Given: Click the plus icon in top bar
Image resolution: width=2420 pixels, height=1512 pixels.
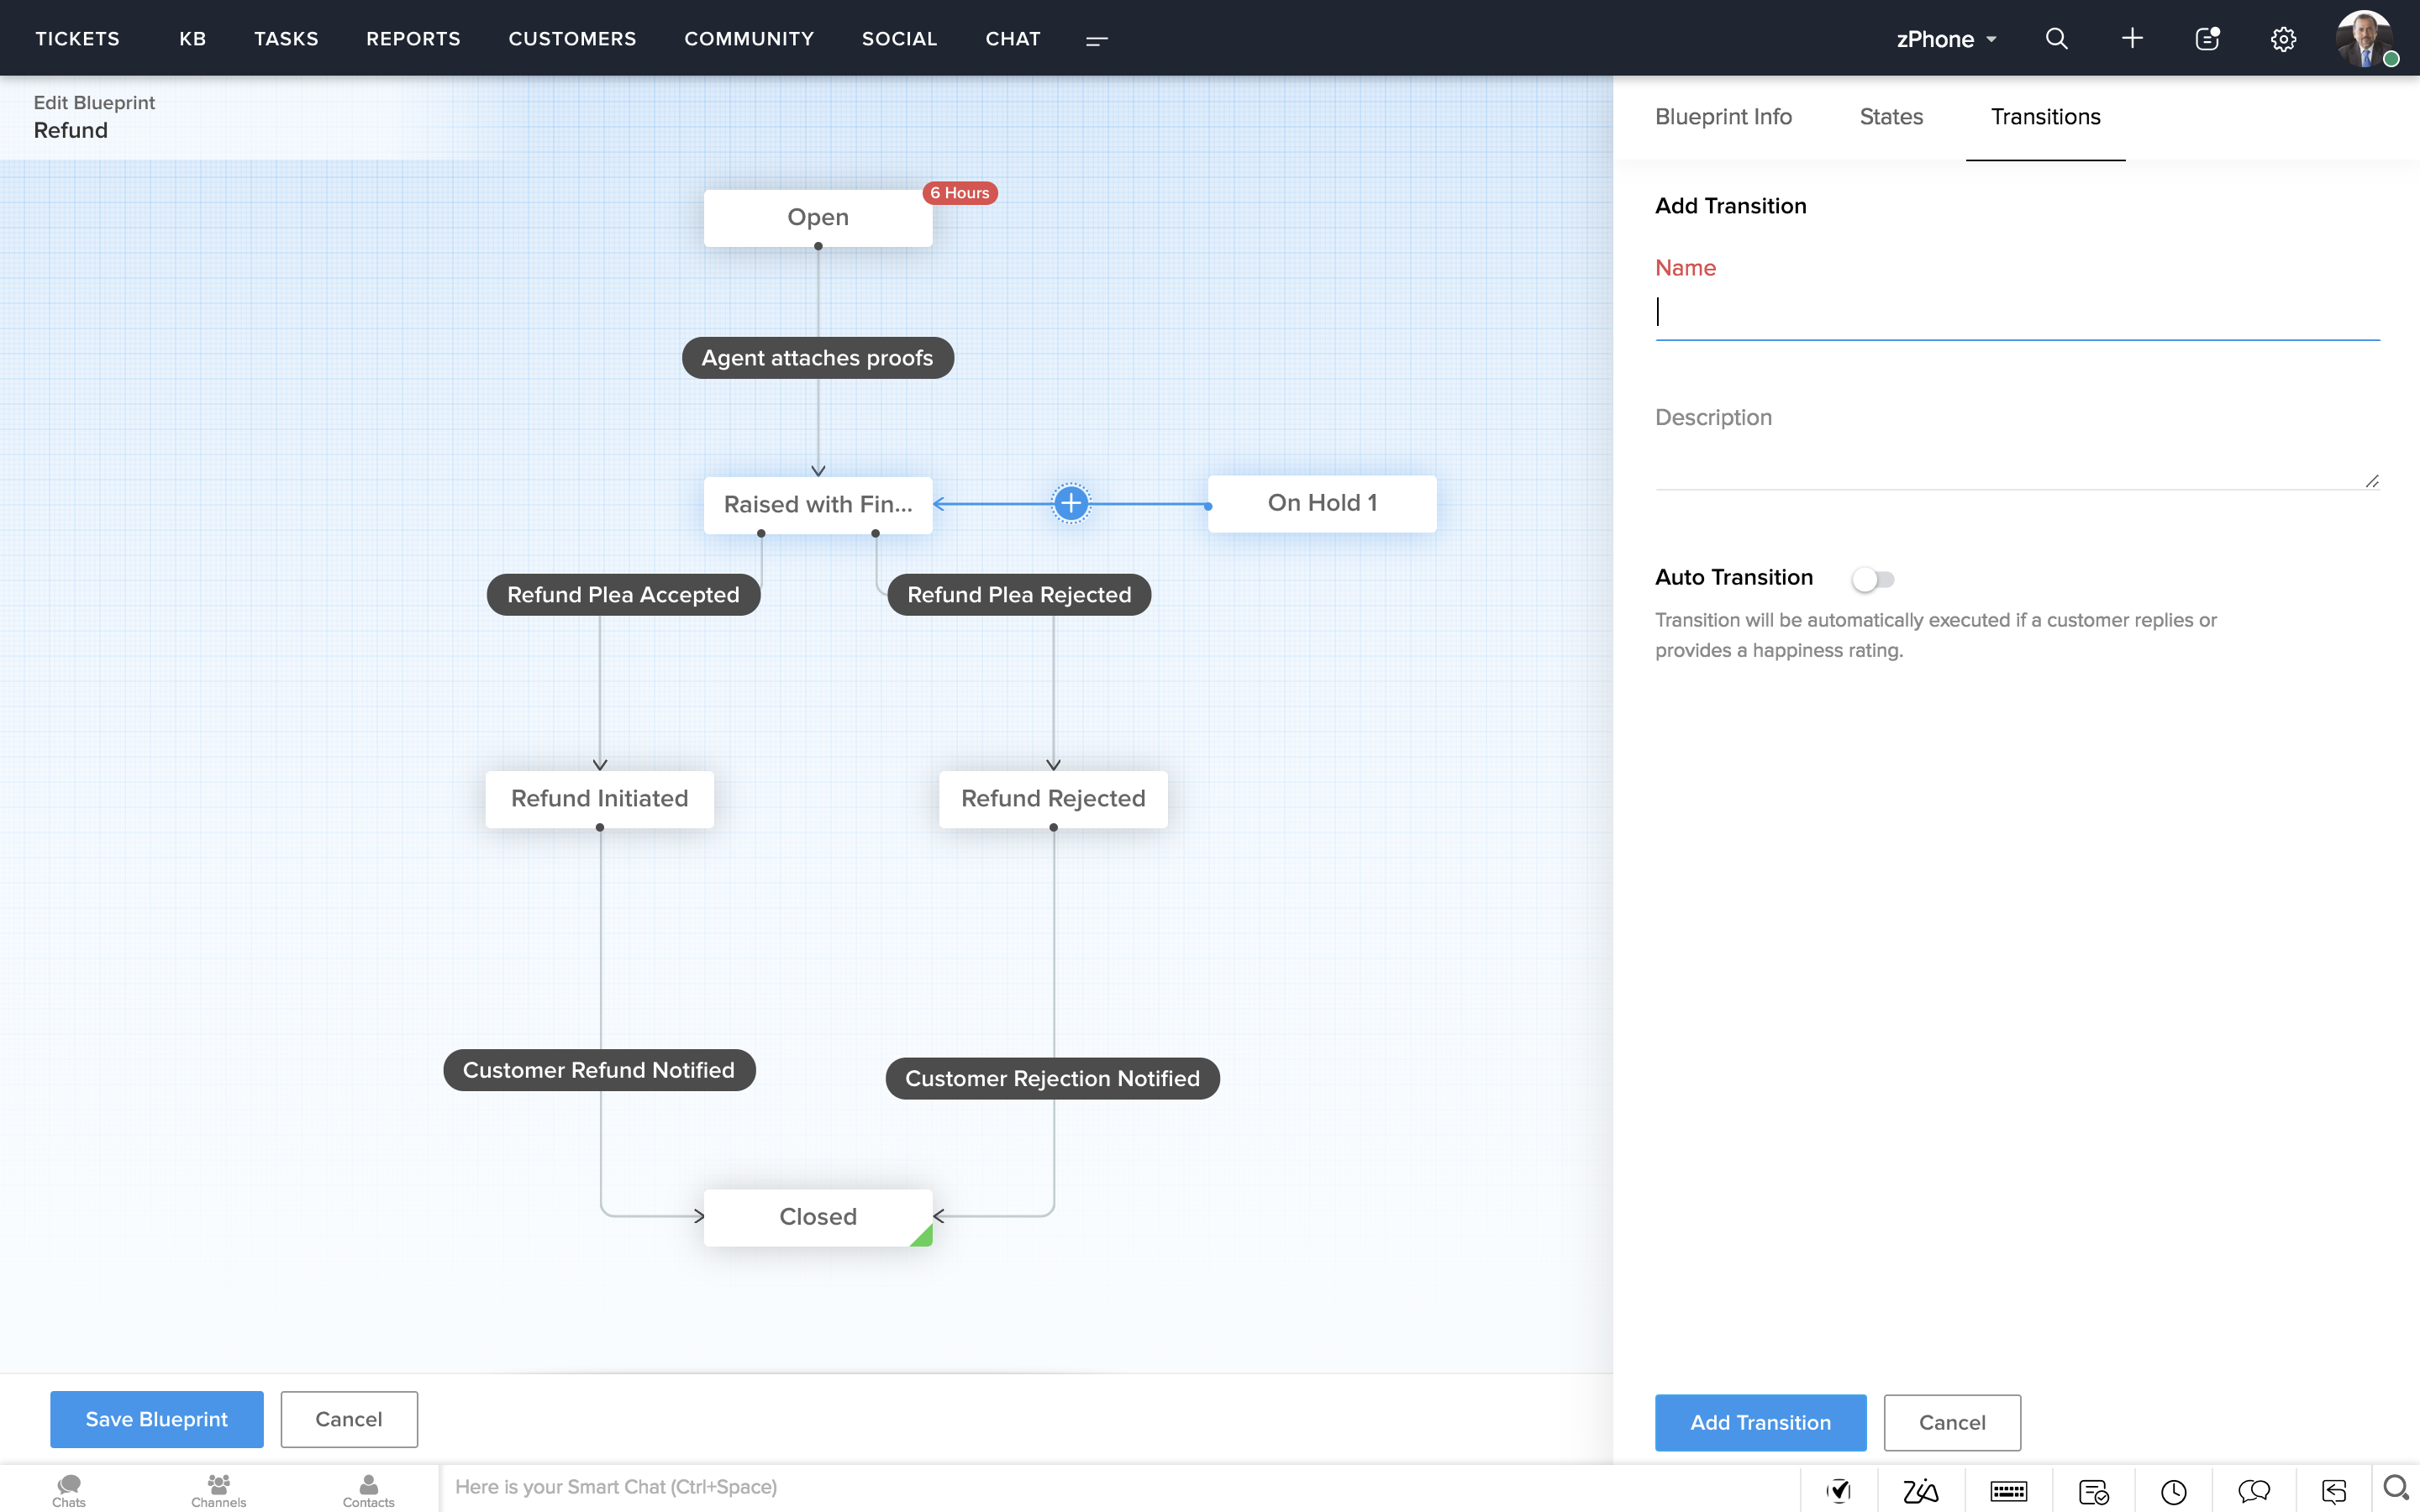Looking at the screenshot, I should (x=2132, y=39).
